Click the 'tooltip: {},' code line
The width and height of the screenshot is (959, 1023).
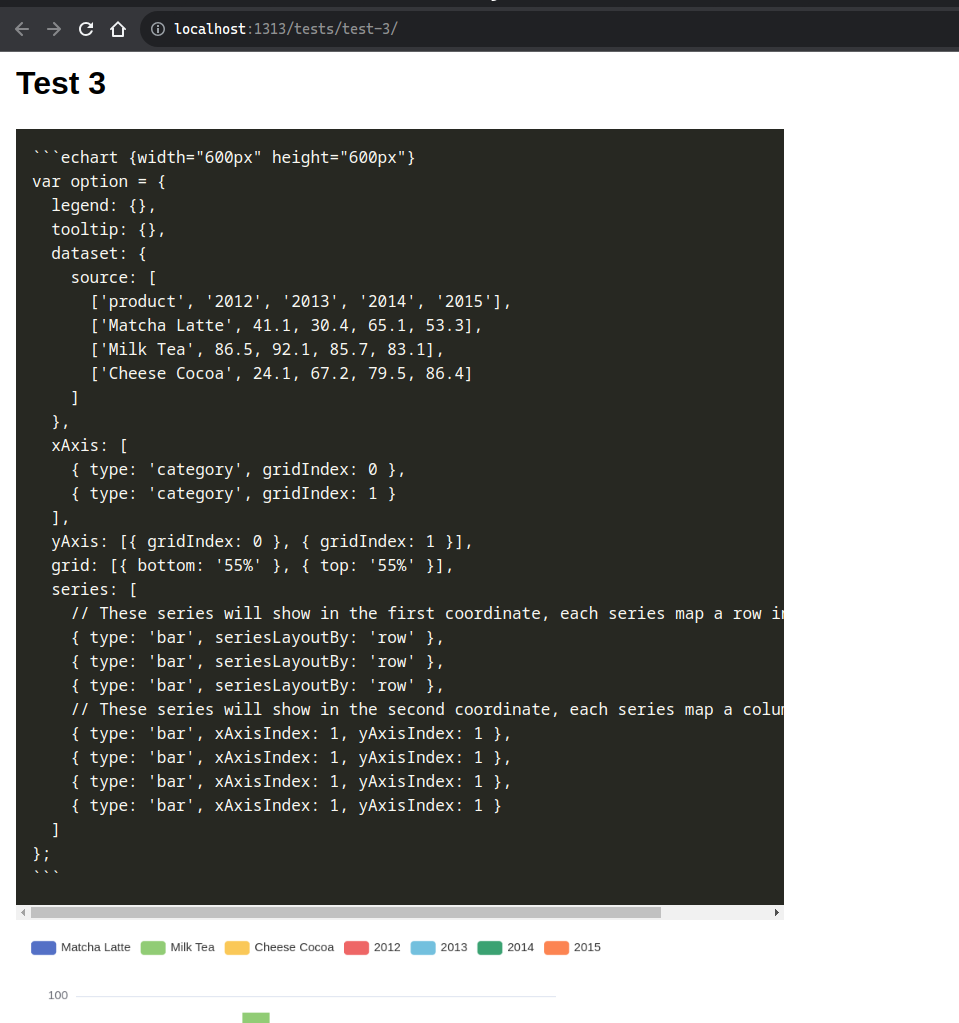[108, 230]
